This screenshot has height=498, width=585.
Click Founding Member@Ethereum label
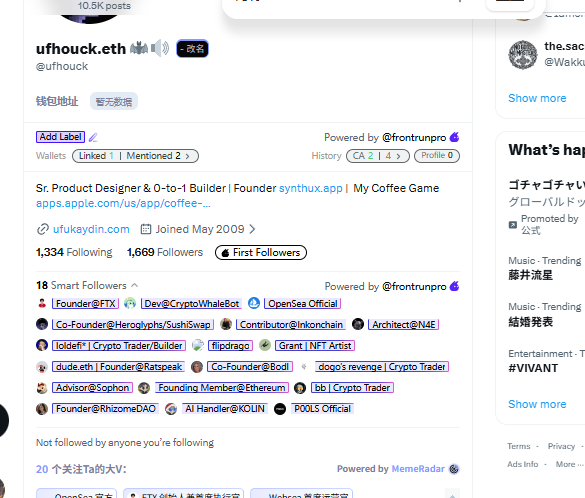click(222, 388)
